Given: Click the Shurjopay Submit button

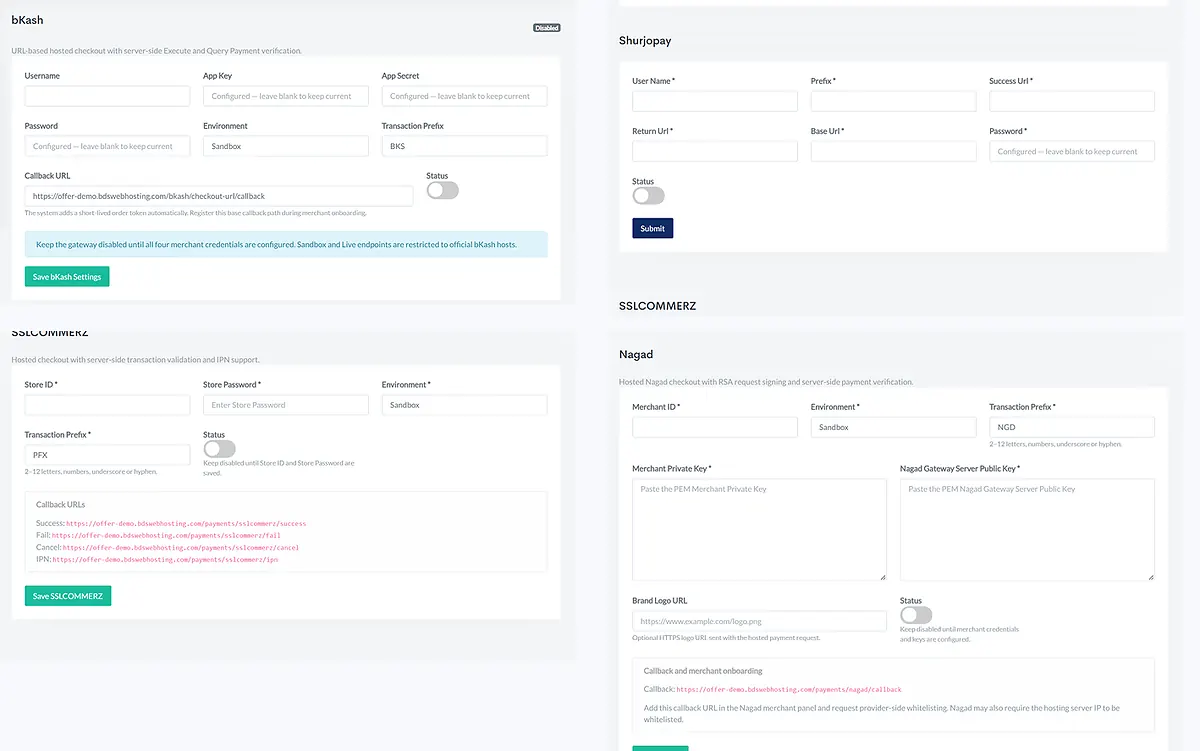Looking at the screenshot, I should [653, 228].
